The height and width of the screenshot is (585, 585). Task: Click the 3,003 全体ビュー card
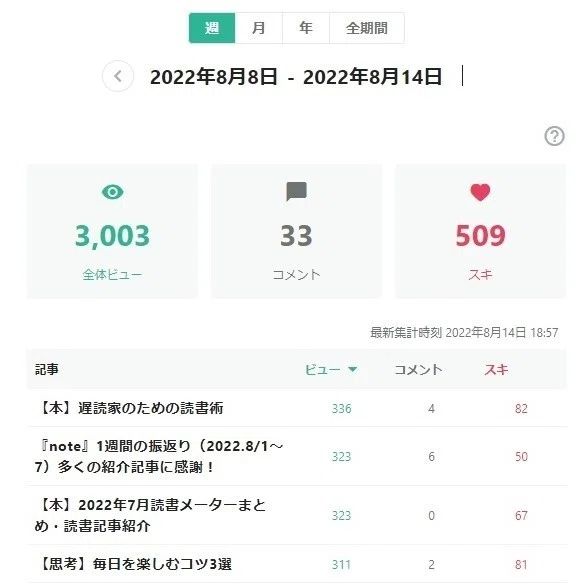[x=112, y=231]
